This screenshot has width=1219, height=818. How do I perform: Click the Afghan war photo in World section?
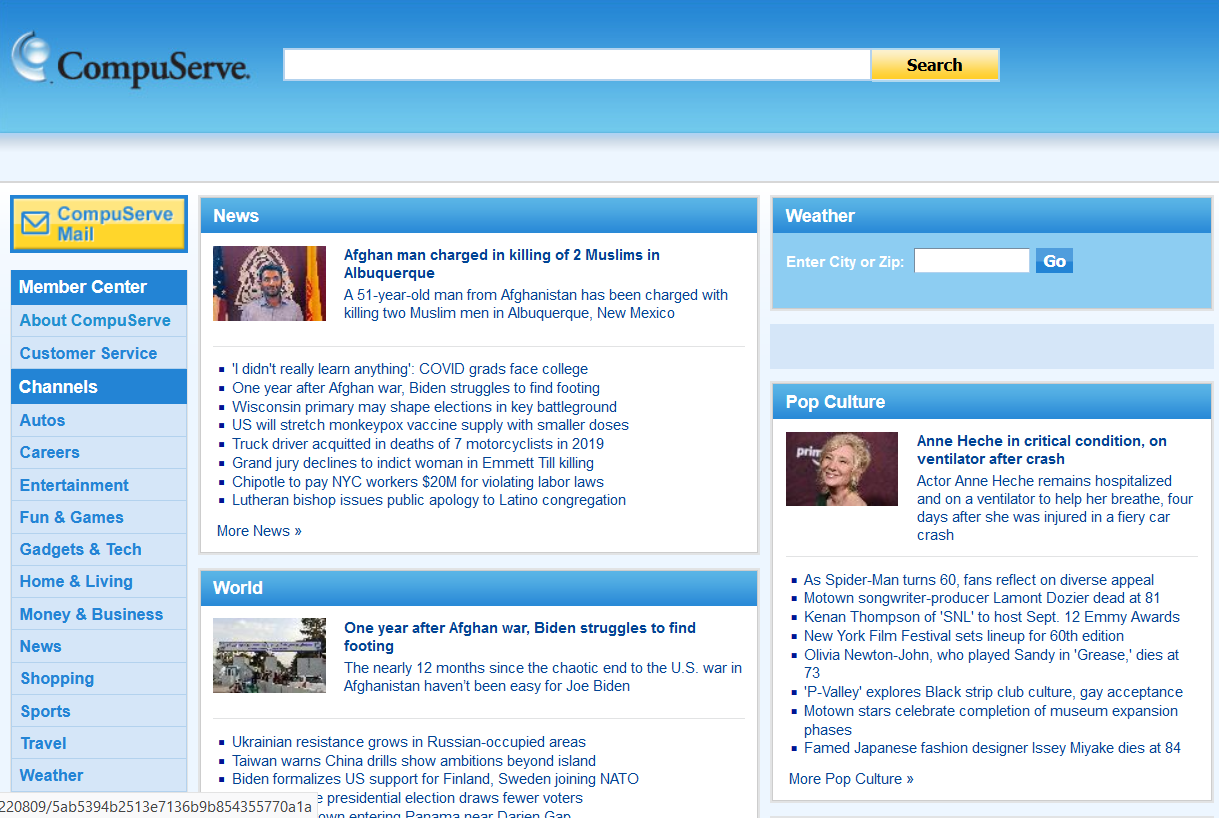coord(268,655)
